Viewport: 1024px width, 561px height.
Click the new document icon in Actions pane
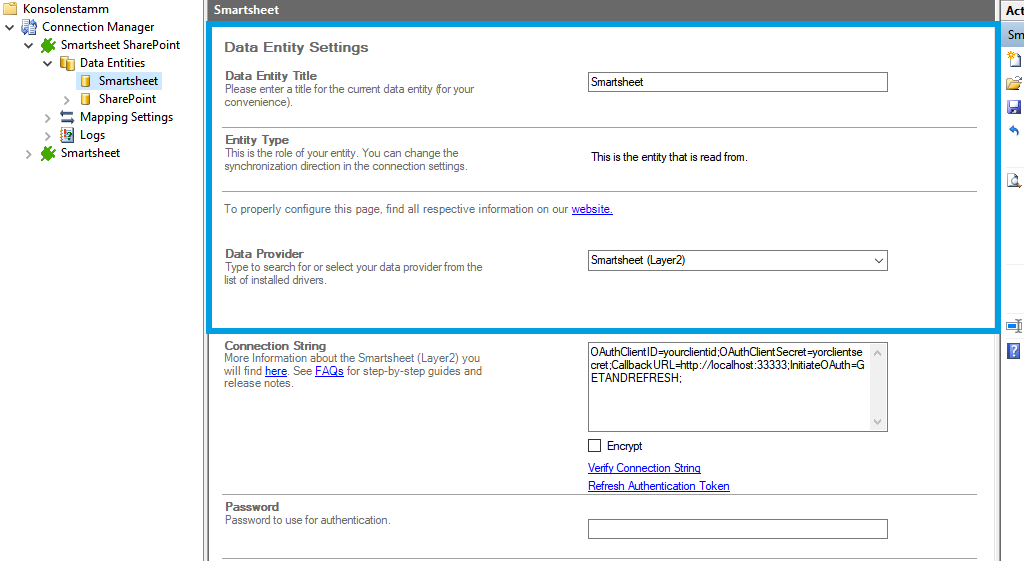pyautogui.click(x=1014, y=59)
